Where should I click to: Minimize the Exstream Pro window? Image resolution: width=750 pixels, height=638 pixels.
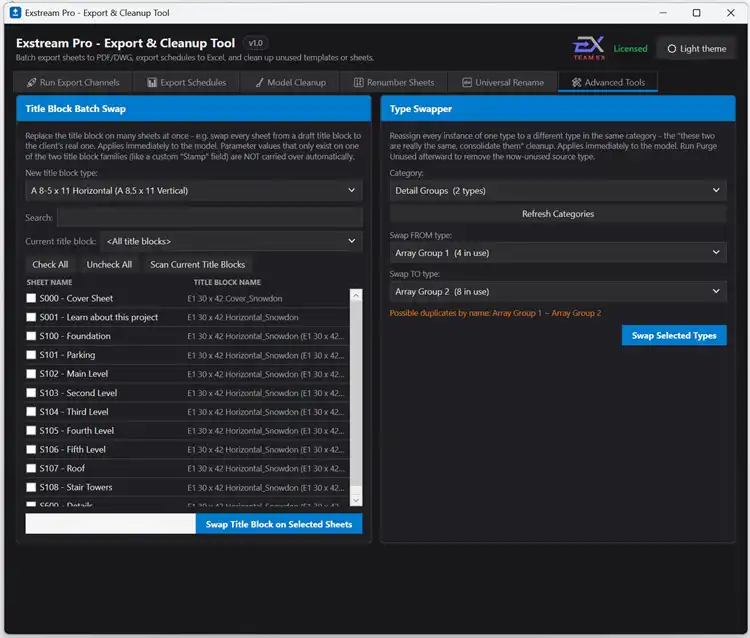click(663, 13)
